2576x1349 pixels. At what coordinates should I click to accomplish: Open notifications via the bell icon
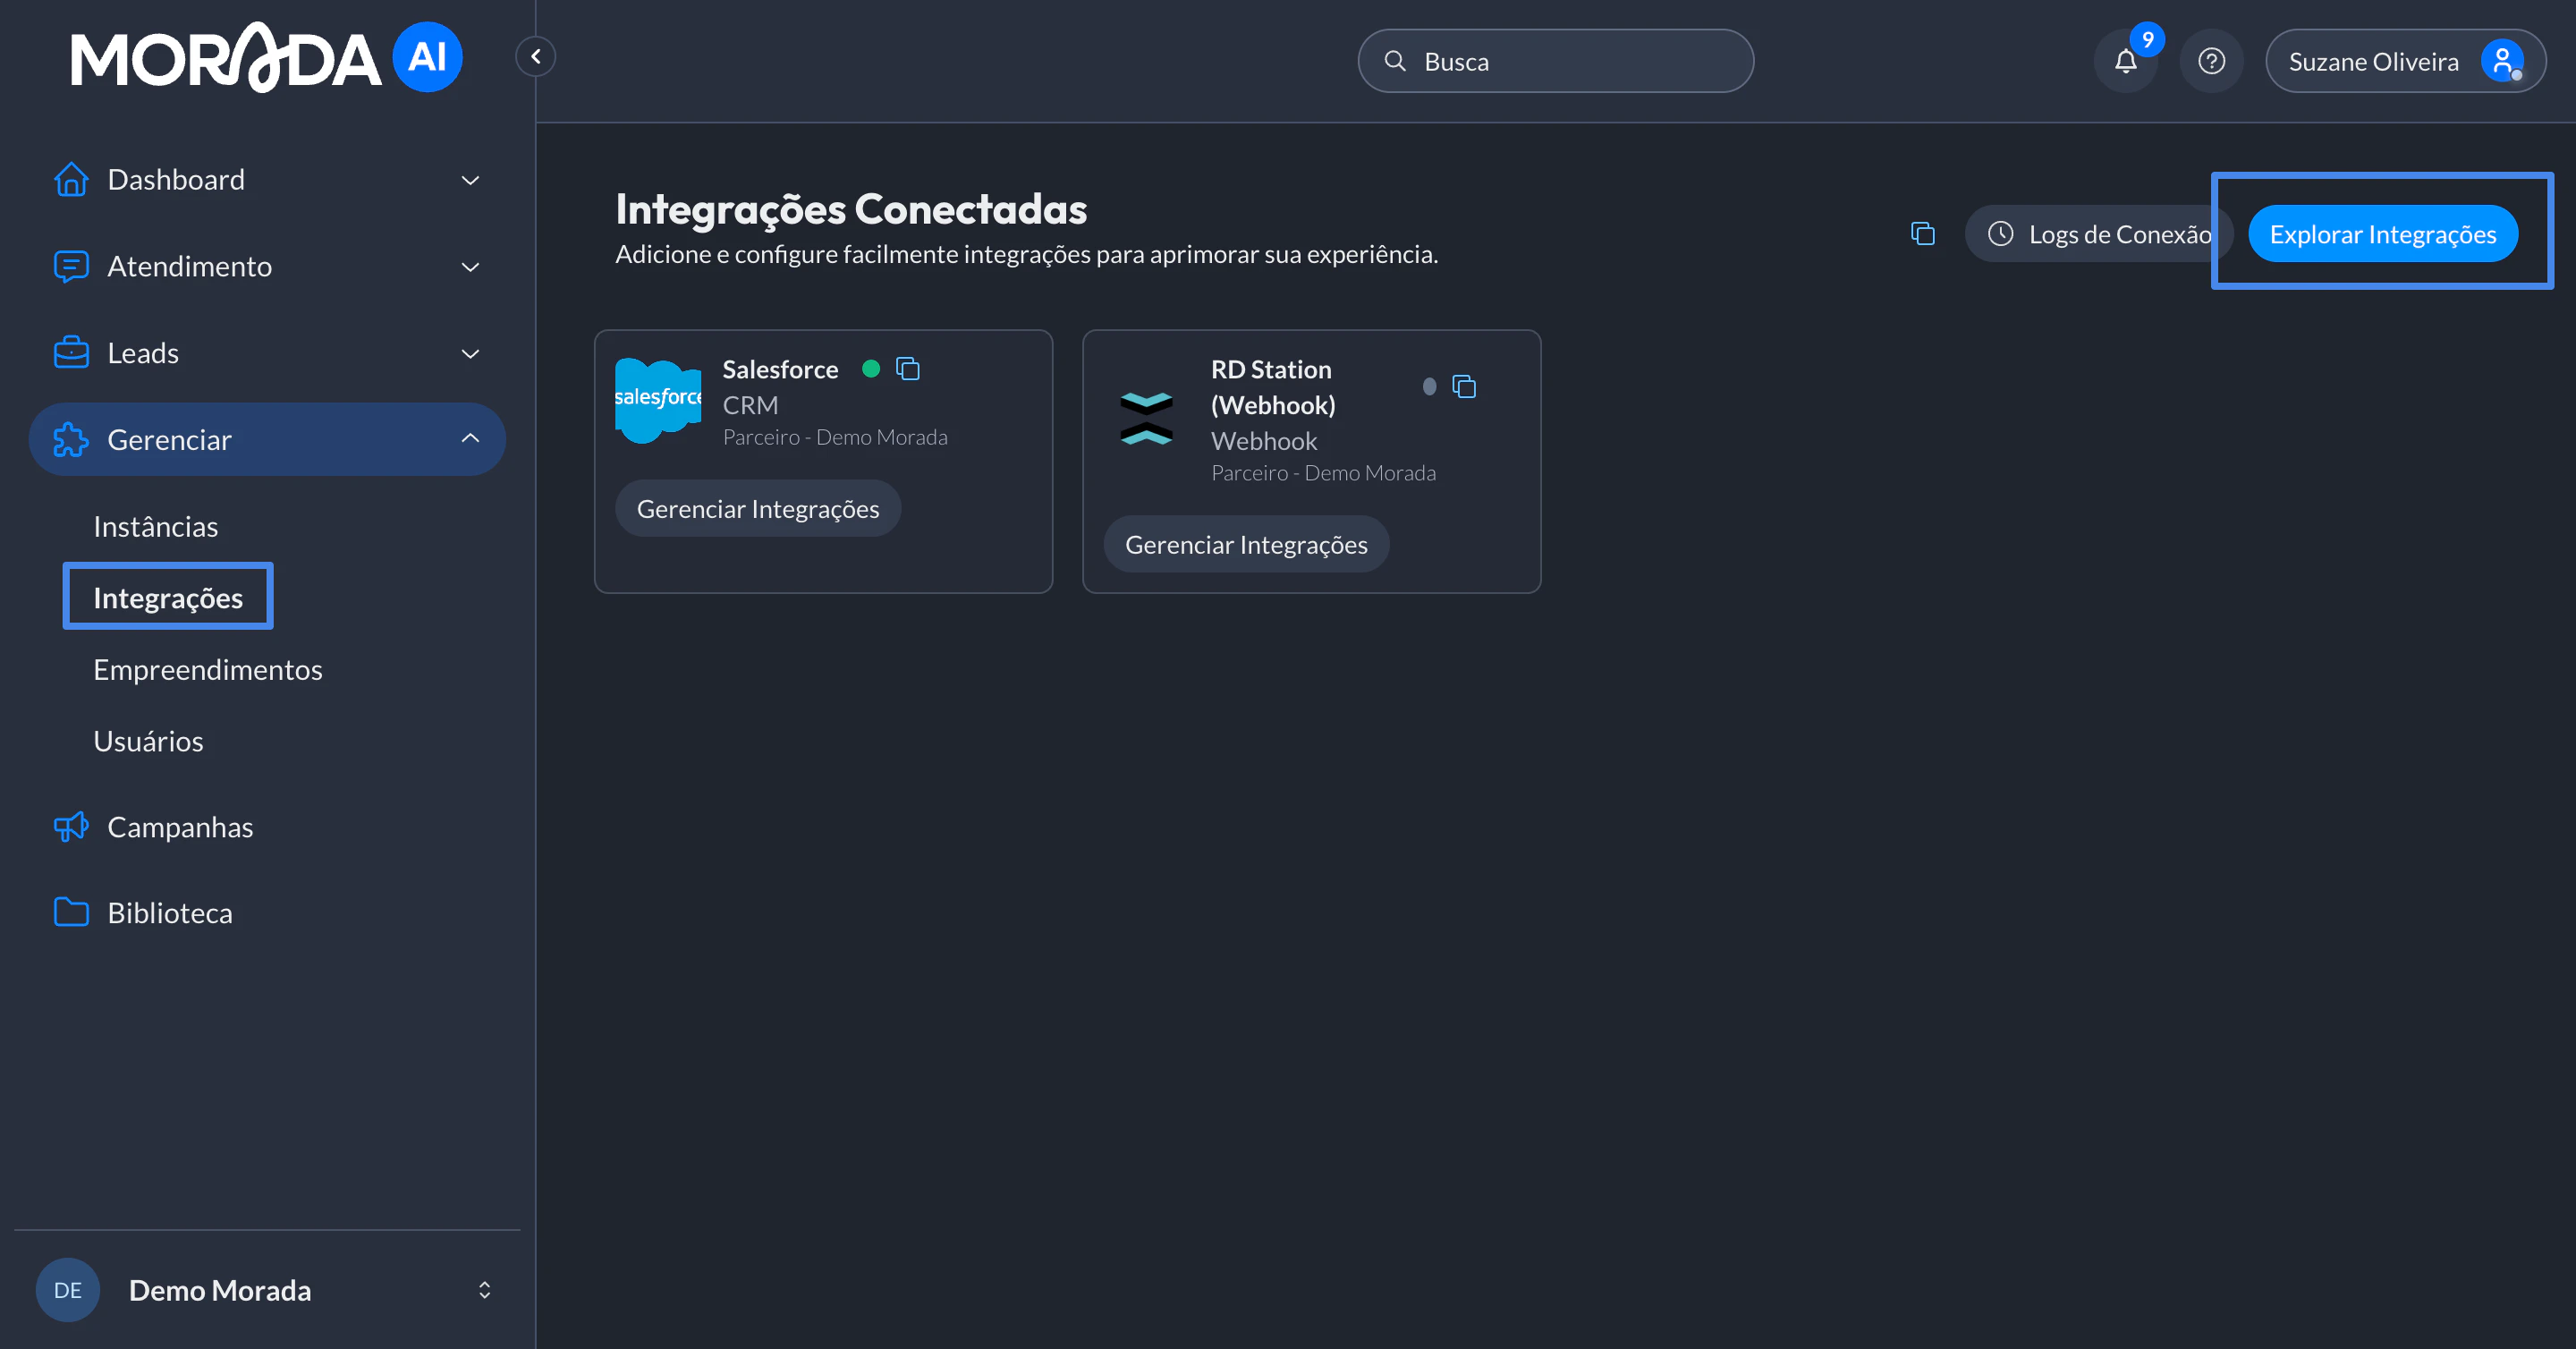[x=2126, y=60]
